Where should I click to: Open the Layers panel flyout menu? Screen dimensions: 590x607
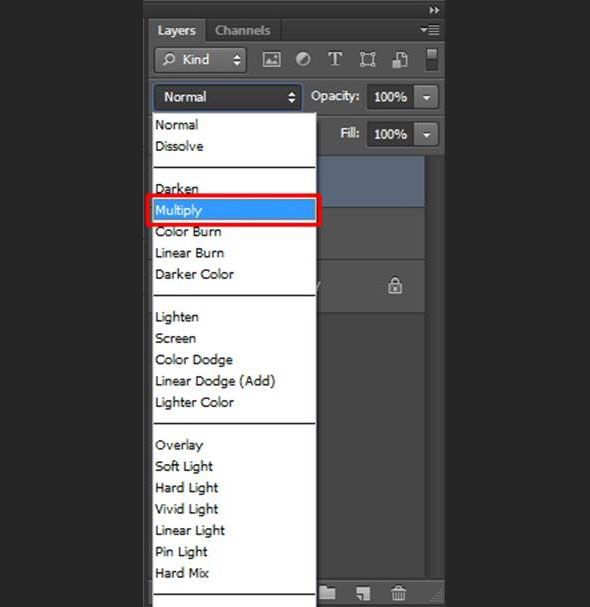(430, 30)
